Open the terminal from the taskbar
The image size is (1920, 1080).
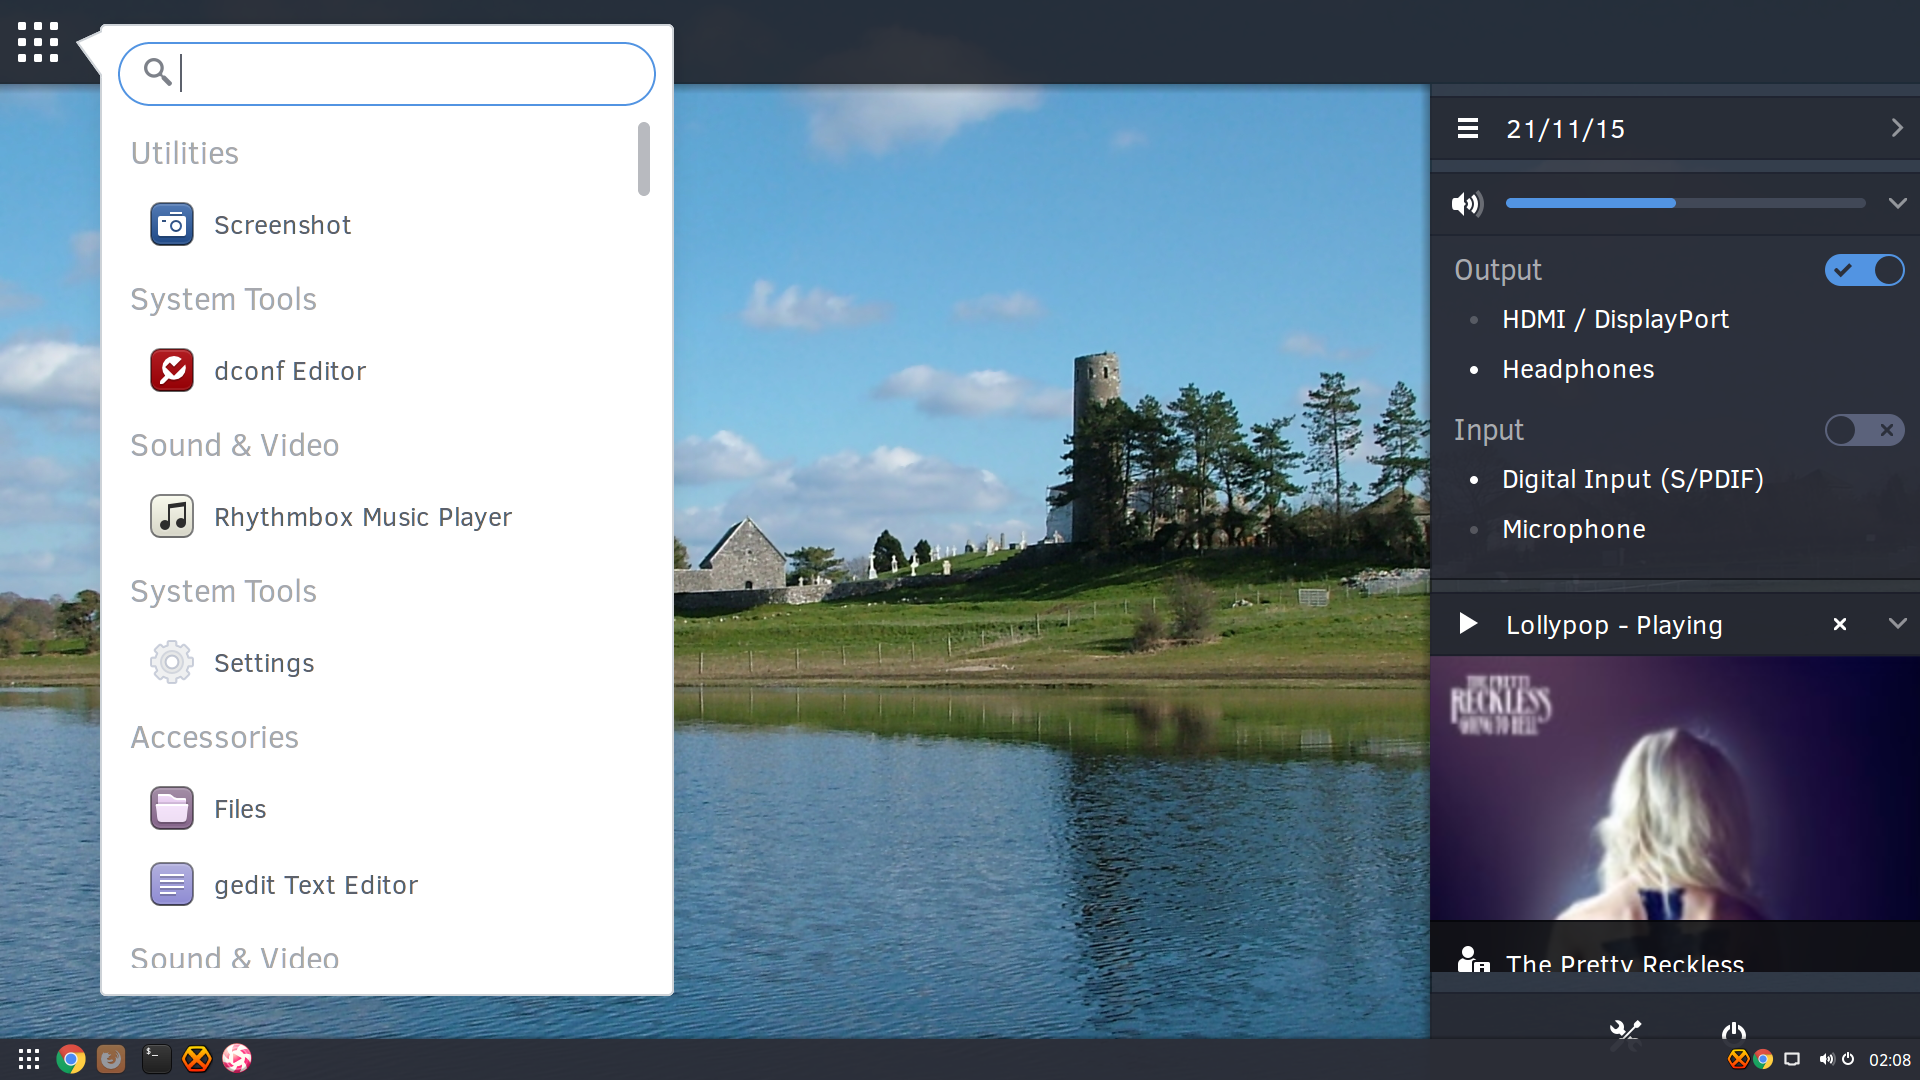point(156,1059)
